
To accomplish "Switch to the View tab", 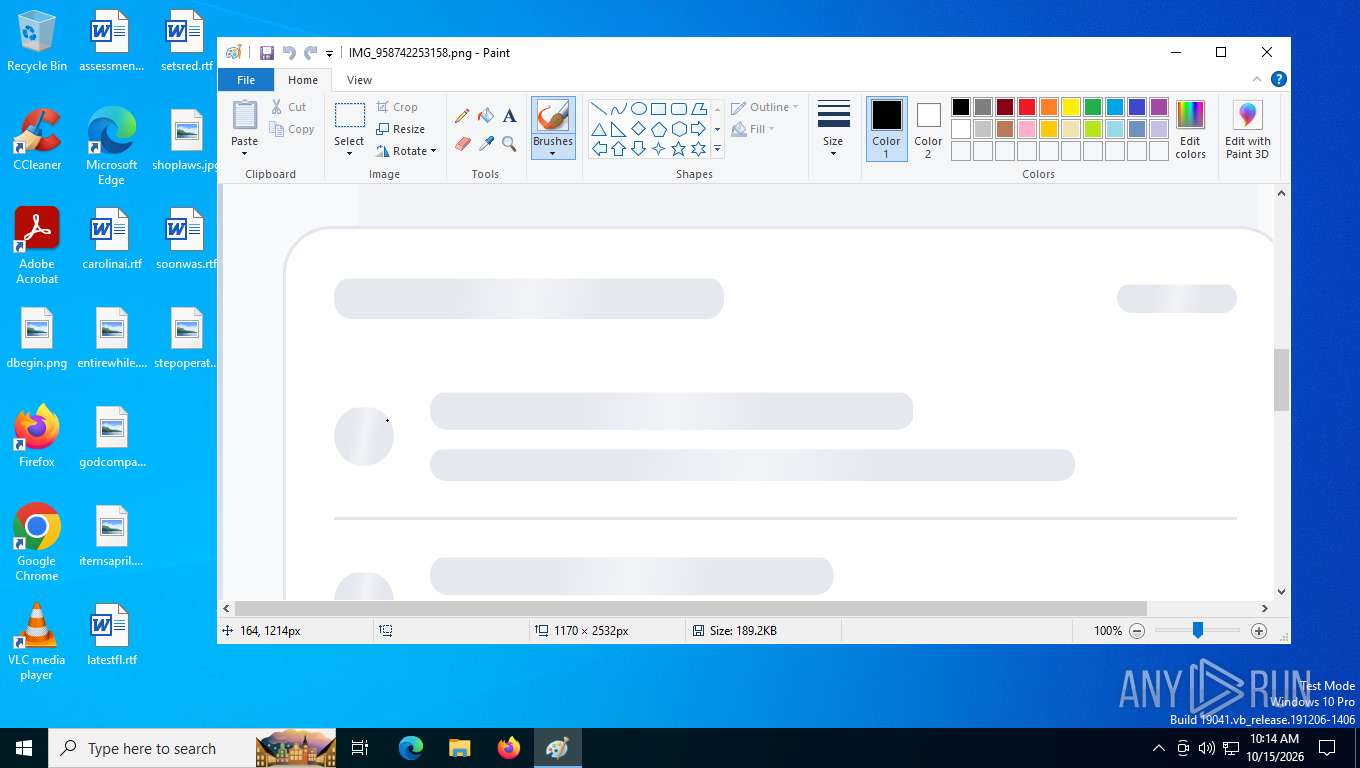I will coord(359,80).
